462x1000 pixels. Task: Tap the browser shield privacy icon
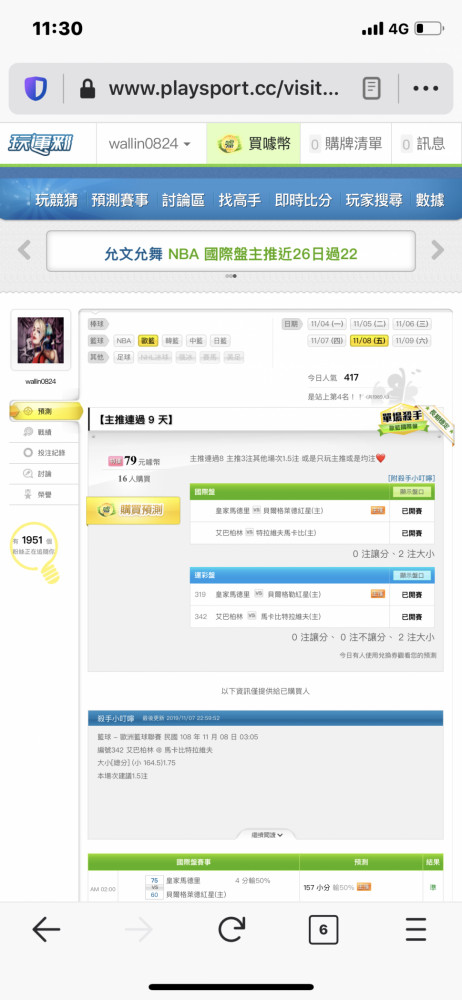point(36,89)
